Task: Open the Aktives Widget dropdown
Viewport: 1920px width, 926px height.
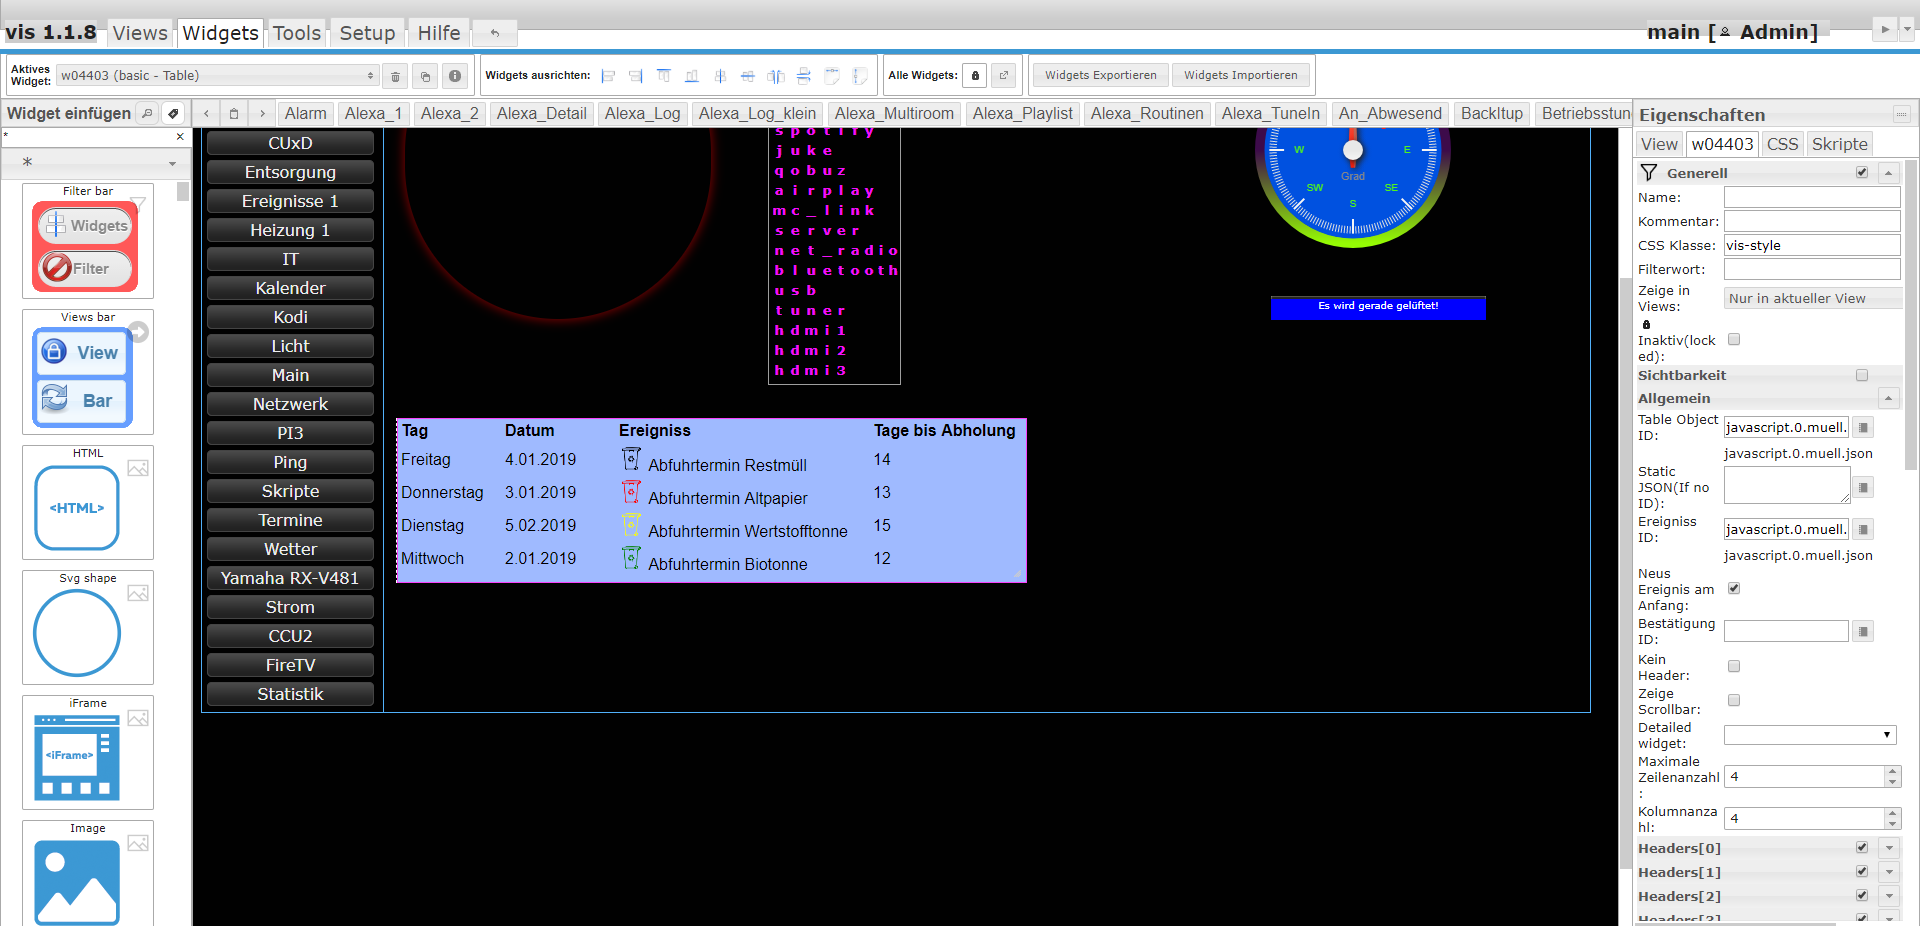Action: (217, 76)
